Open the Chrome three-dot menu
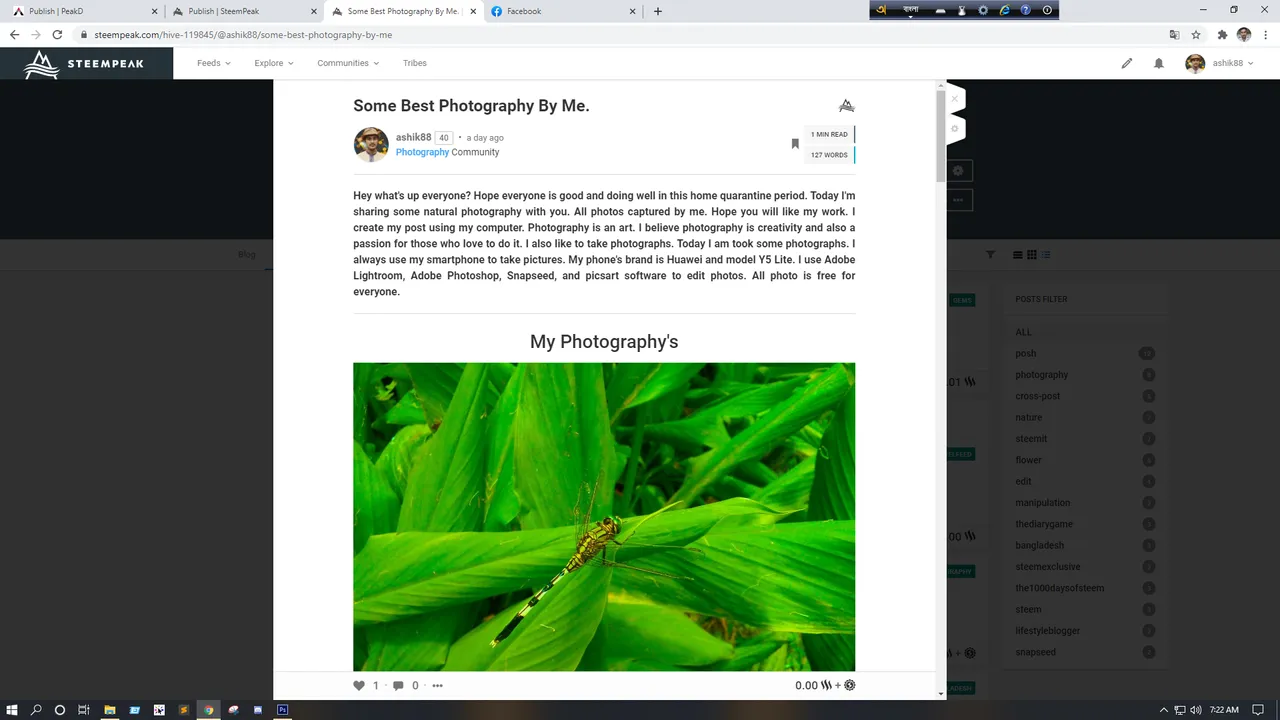 point(1265,34)
